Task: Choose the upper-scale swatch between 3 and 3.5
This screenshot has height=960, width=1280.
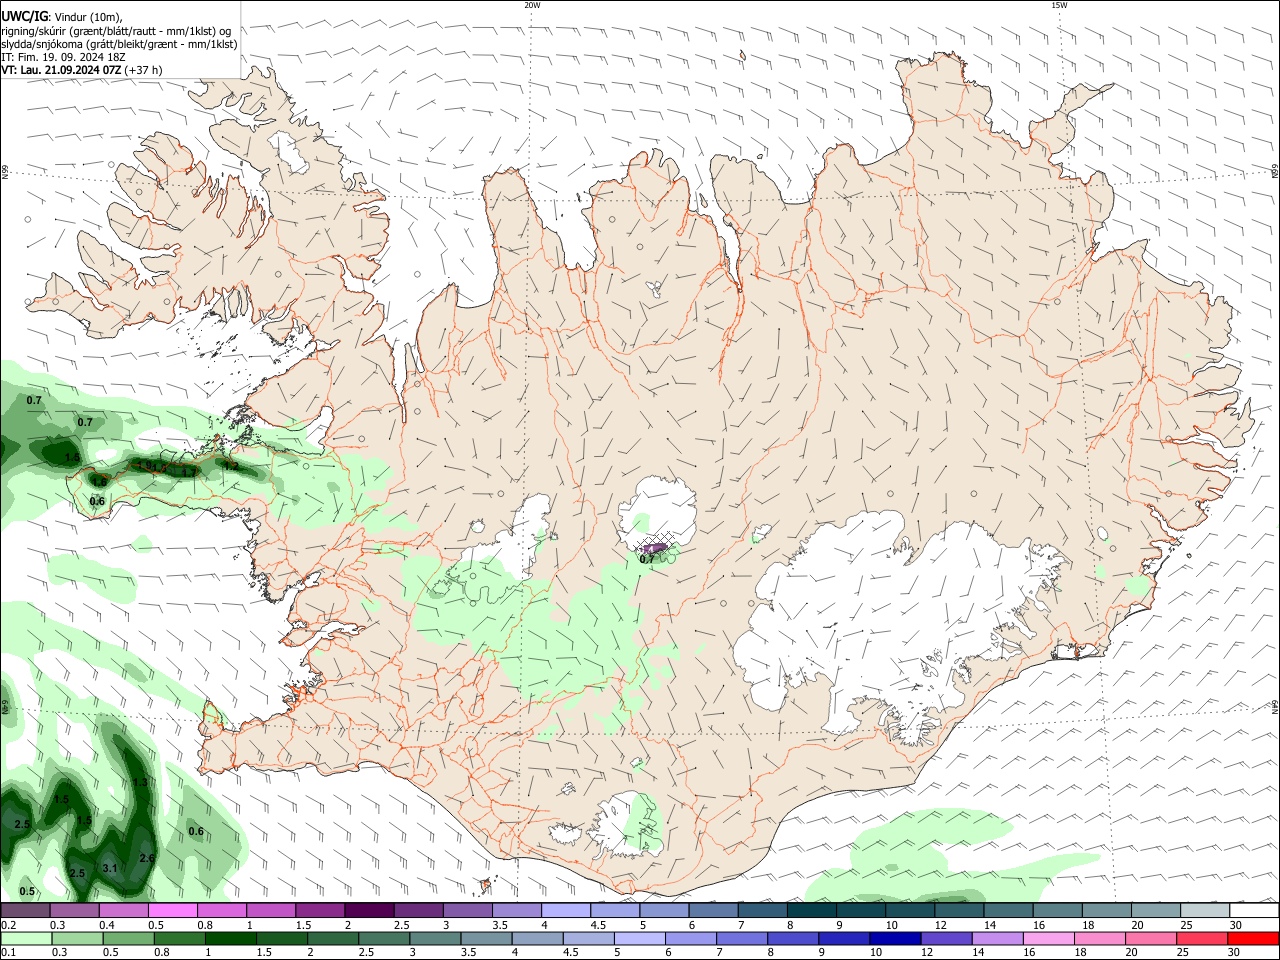Action: 467,911
